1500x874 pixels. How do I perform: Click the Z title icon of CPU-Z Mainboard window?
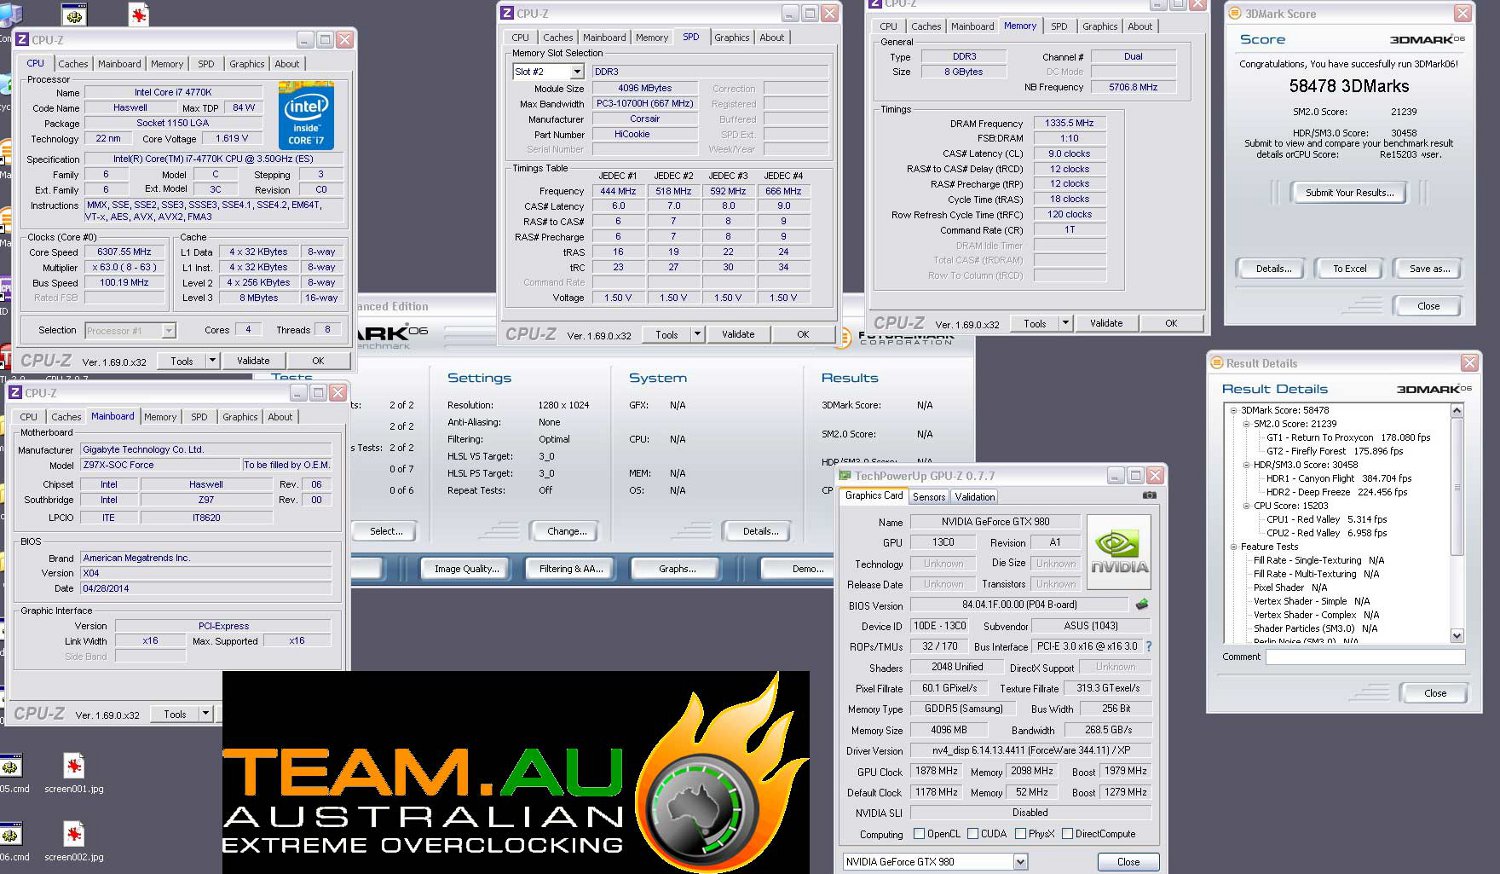[16, 393]
